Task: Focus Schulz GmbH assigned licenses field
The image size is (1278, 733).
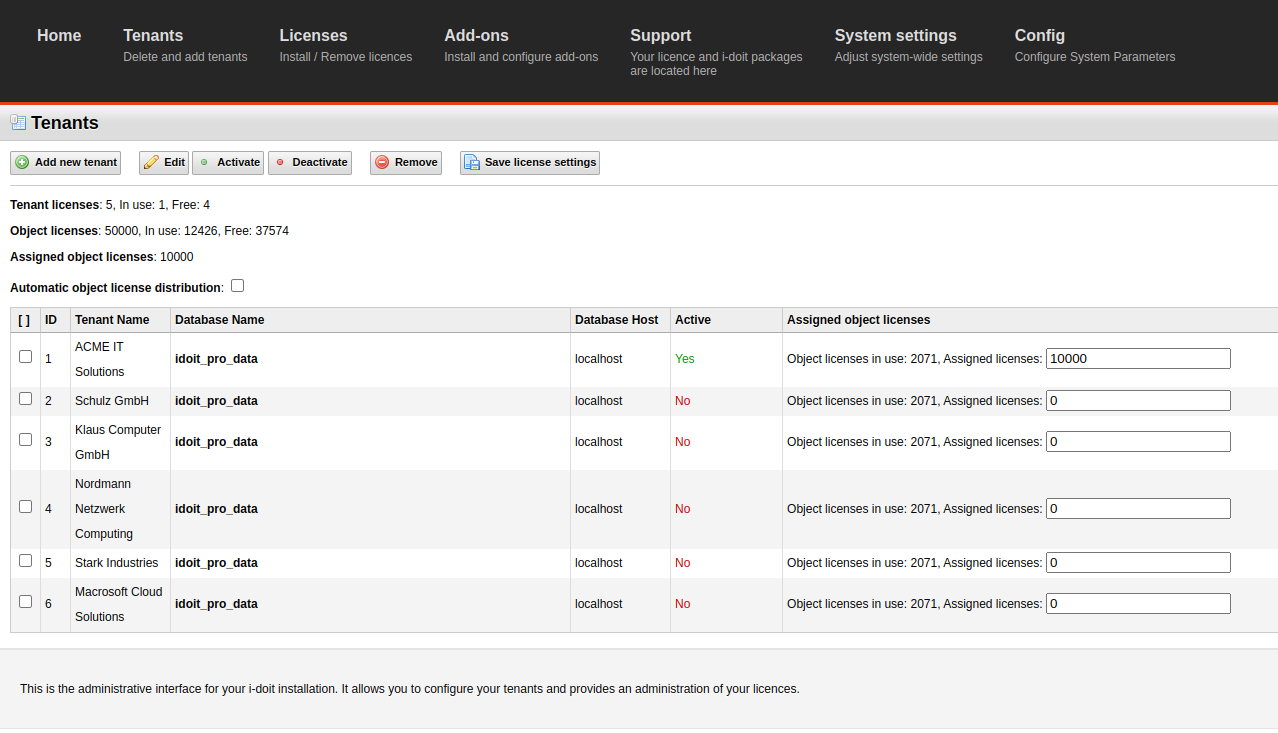Action: [1138, 401]
